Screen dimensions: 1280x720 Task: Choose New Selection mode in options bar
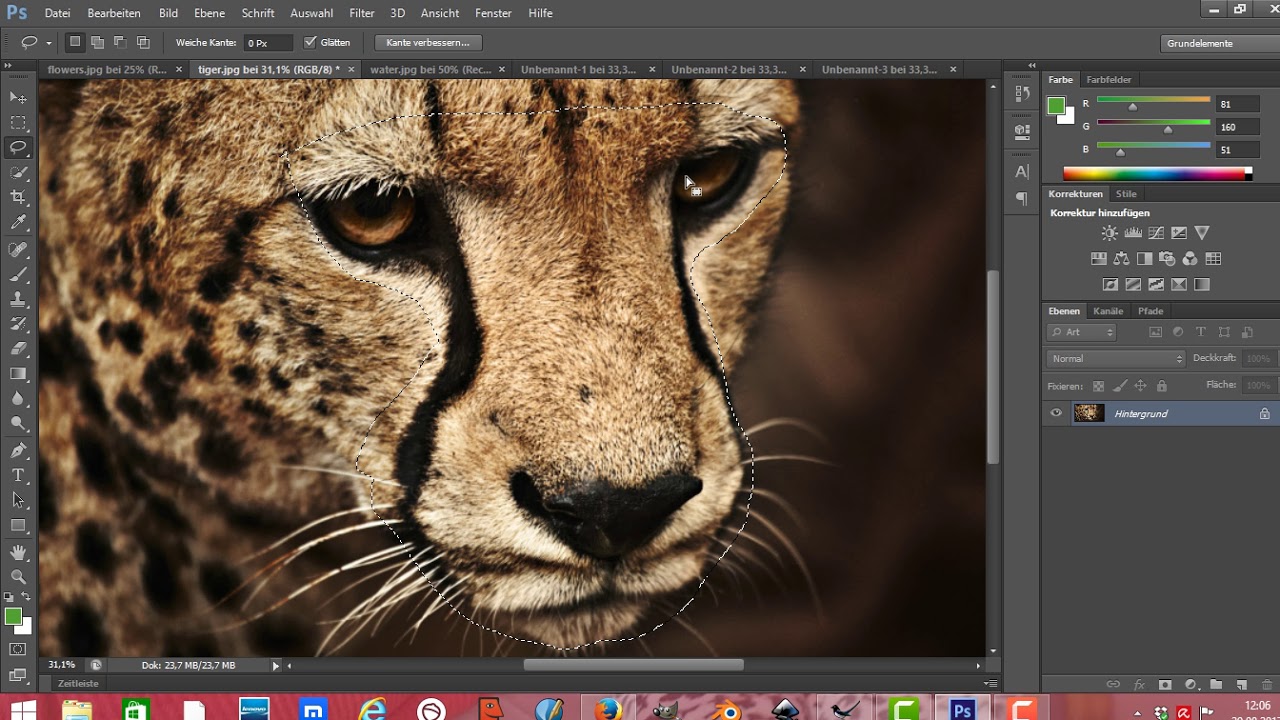tap(75, 42)
